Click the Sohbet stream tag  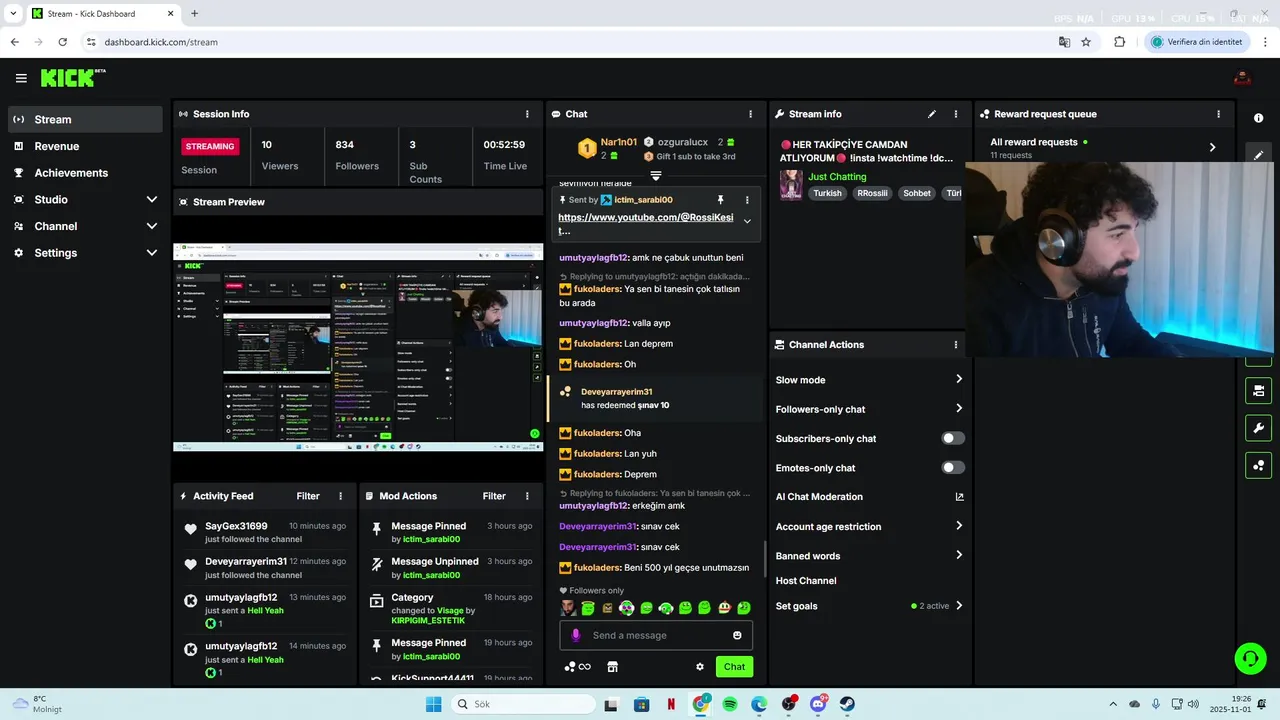tap(916, 193)
